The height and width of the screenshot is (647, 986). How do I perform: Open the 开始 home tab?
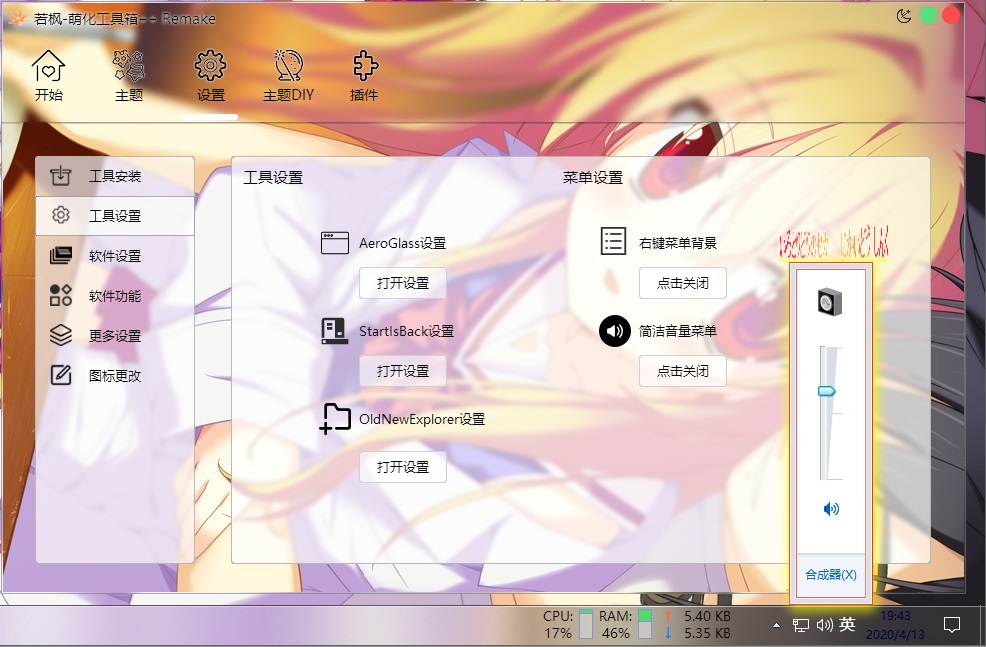[48, 76]
